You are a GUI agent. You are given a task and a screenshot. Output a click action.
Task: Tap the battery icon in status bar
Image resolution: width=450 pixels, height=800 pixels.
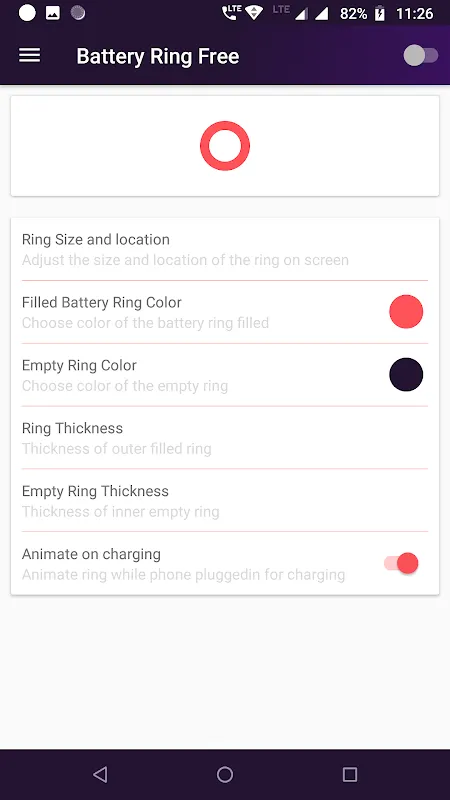380,14
